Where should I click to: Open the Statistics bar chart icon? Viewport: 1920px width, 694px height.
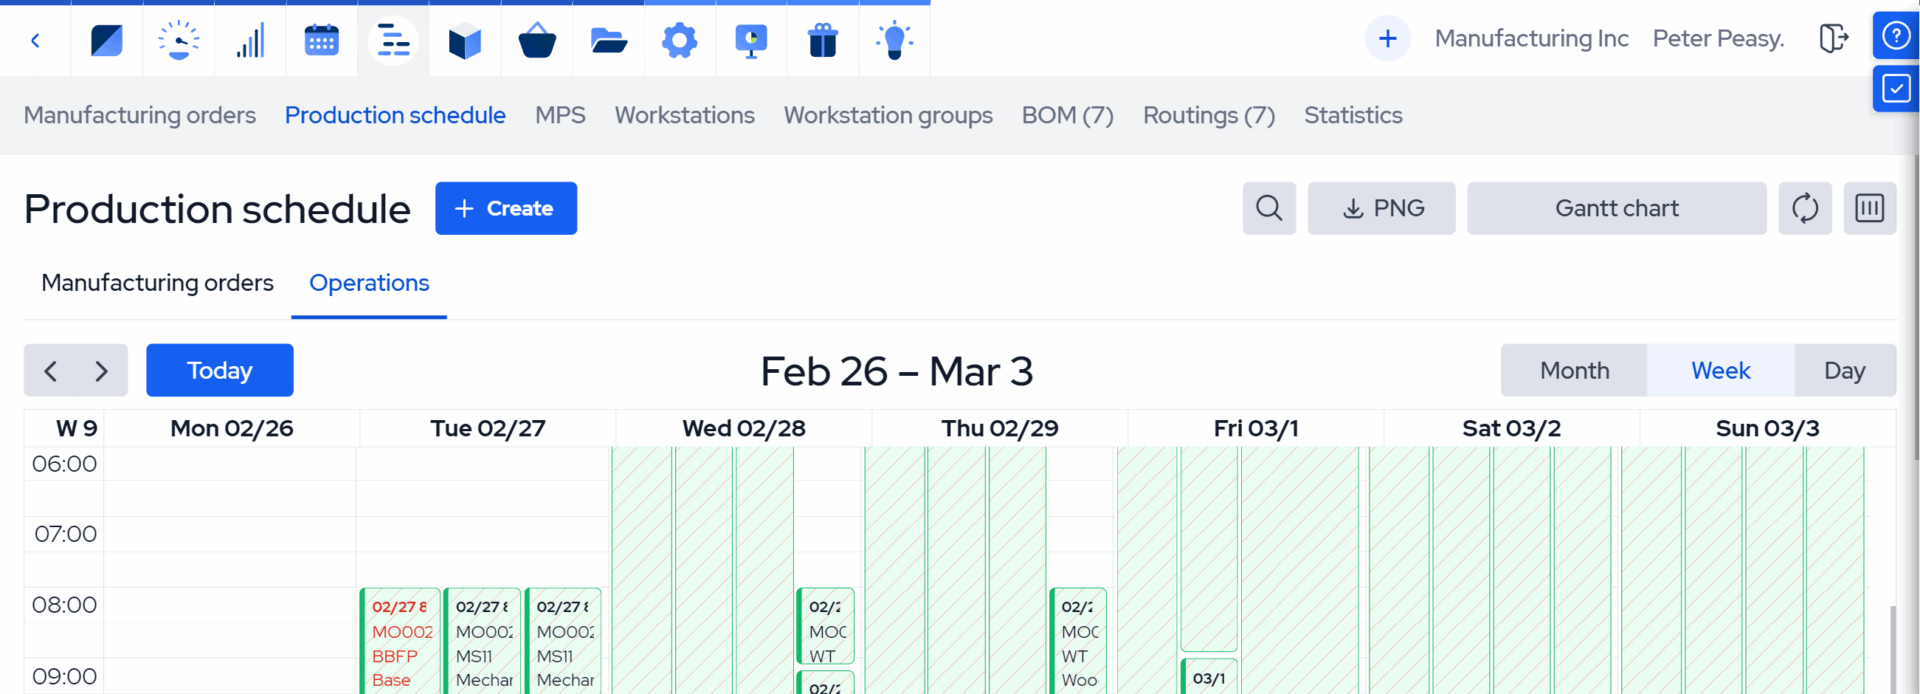point(250,39)
